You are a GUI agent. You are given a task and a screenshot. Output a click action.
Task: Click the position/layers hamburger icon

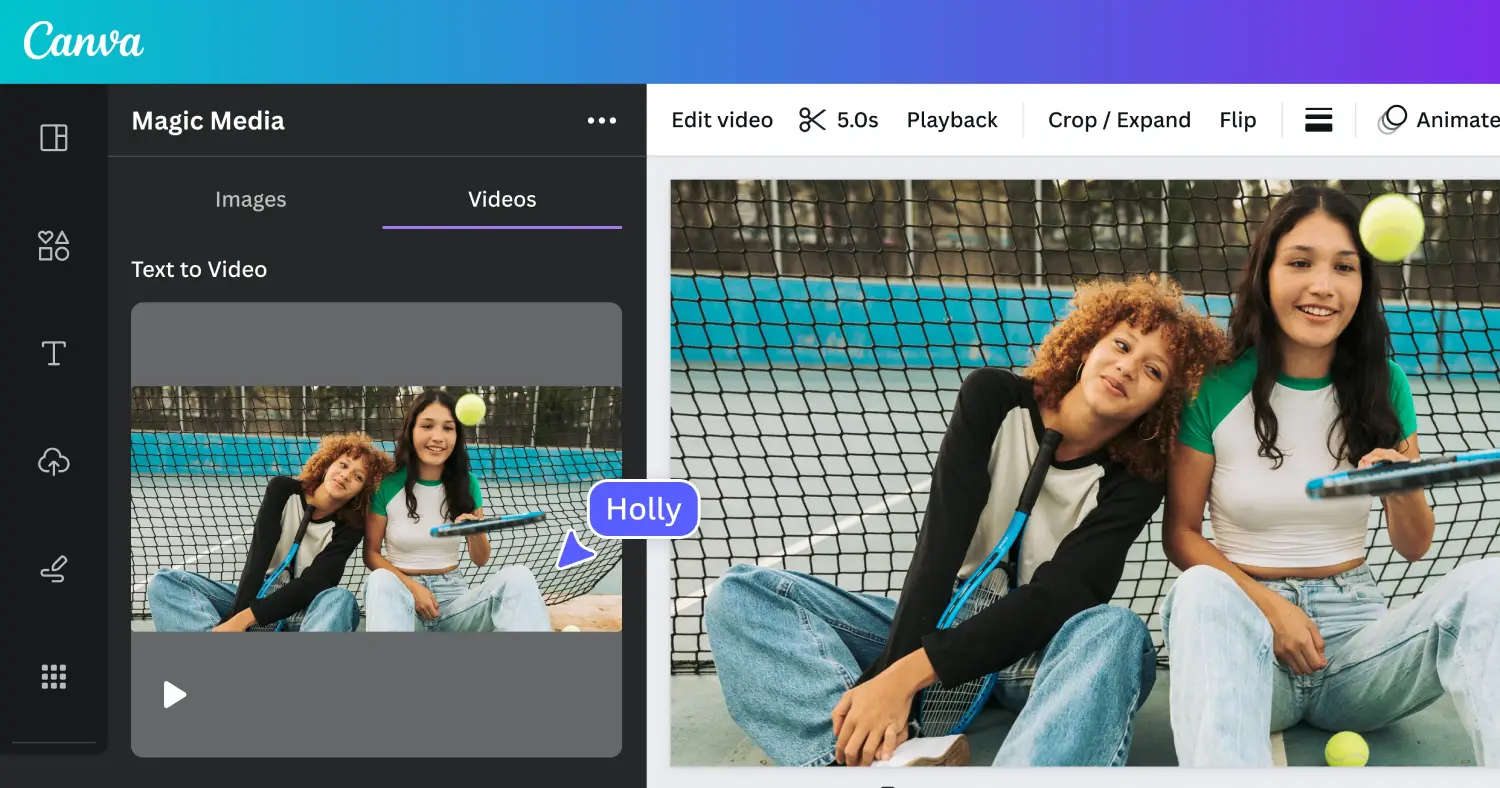pos(1318,119)
